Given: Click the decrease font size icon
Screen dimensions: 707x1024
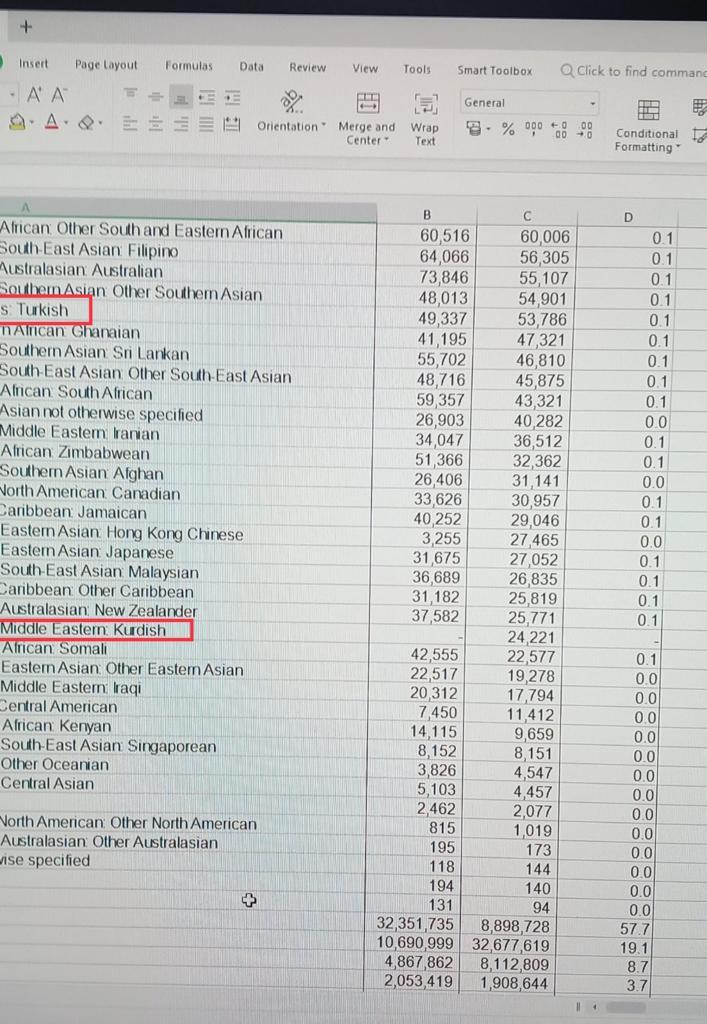Looking at the screenshot, I should click(59, 96).
